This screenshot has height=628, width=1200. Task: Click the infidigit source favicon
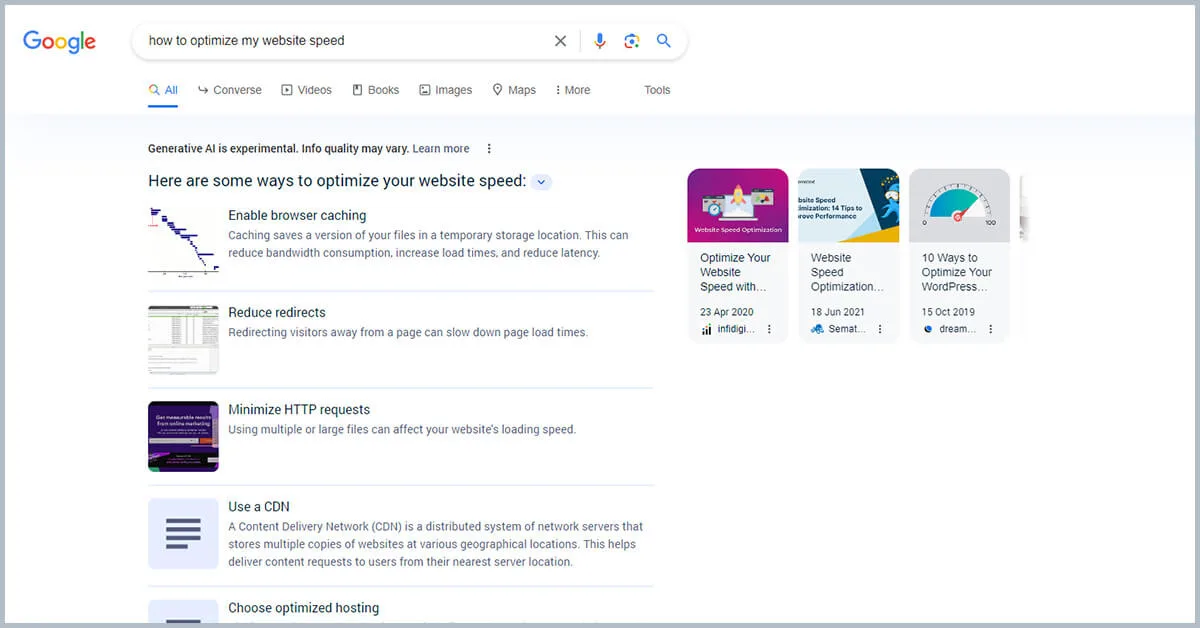point(706,329)
